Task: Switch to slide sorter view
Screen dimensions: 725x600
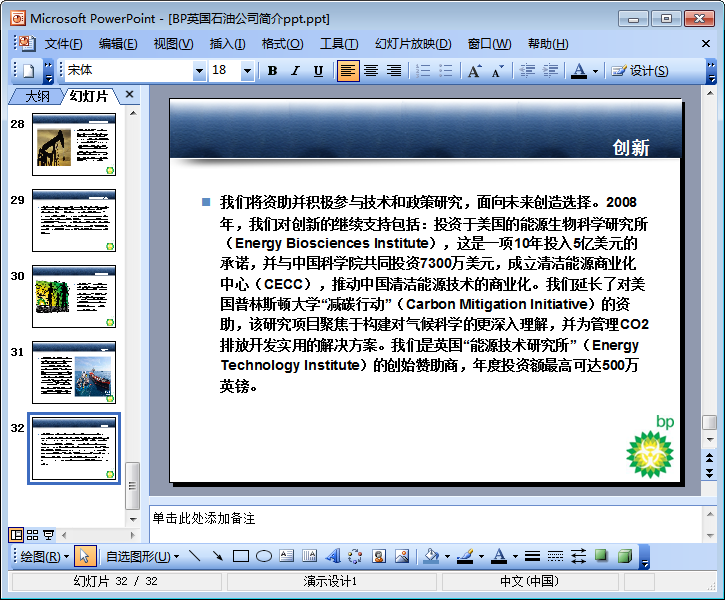Action: coord(32,535)
